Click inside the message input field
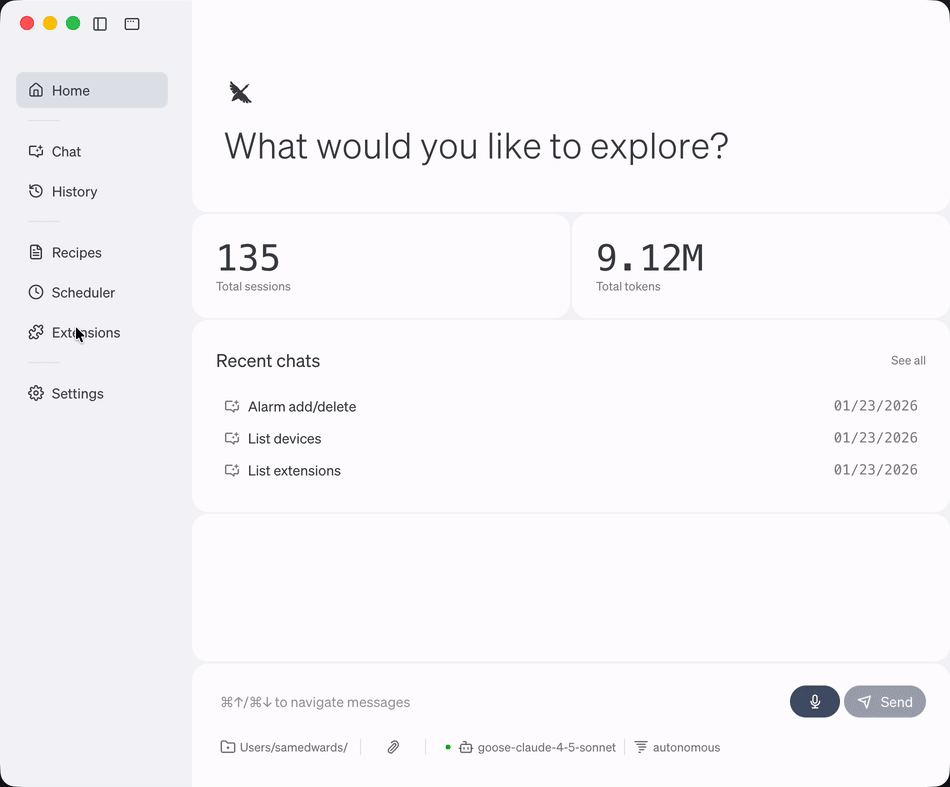950x787 pixels. click(x=450, y=701)
